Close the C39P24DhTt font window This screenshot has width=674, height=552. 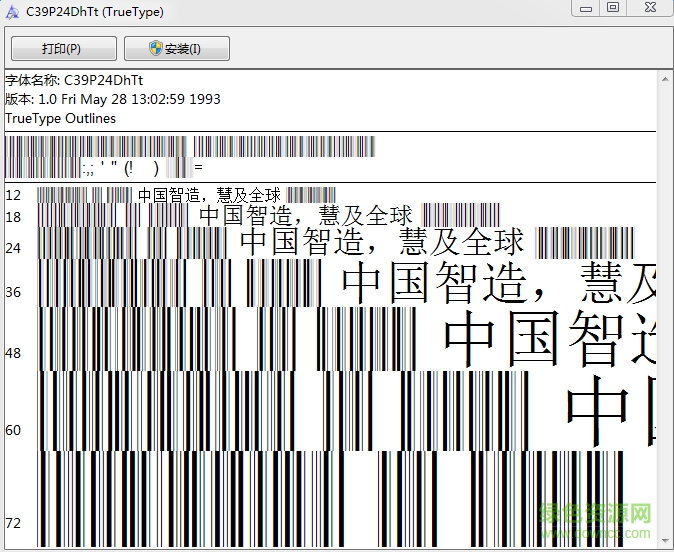650,8
